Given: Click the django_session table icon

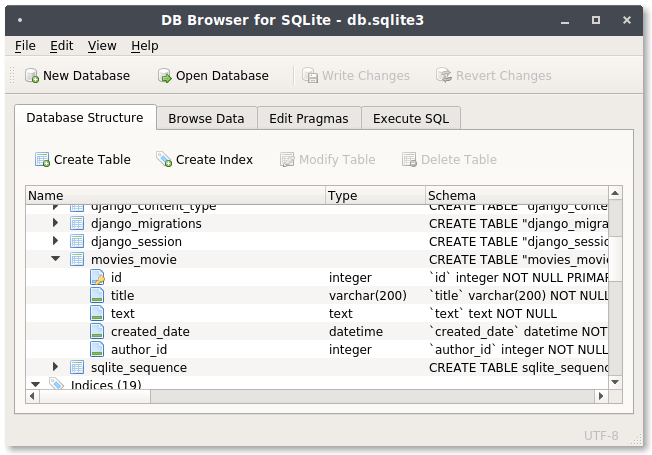Looking at the screenshot, I should tap(77, 241).
